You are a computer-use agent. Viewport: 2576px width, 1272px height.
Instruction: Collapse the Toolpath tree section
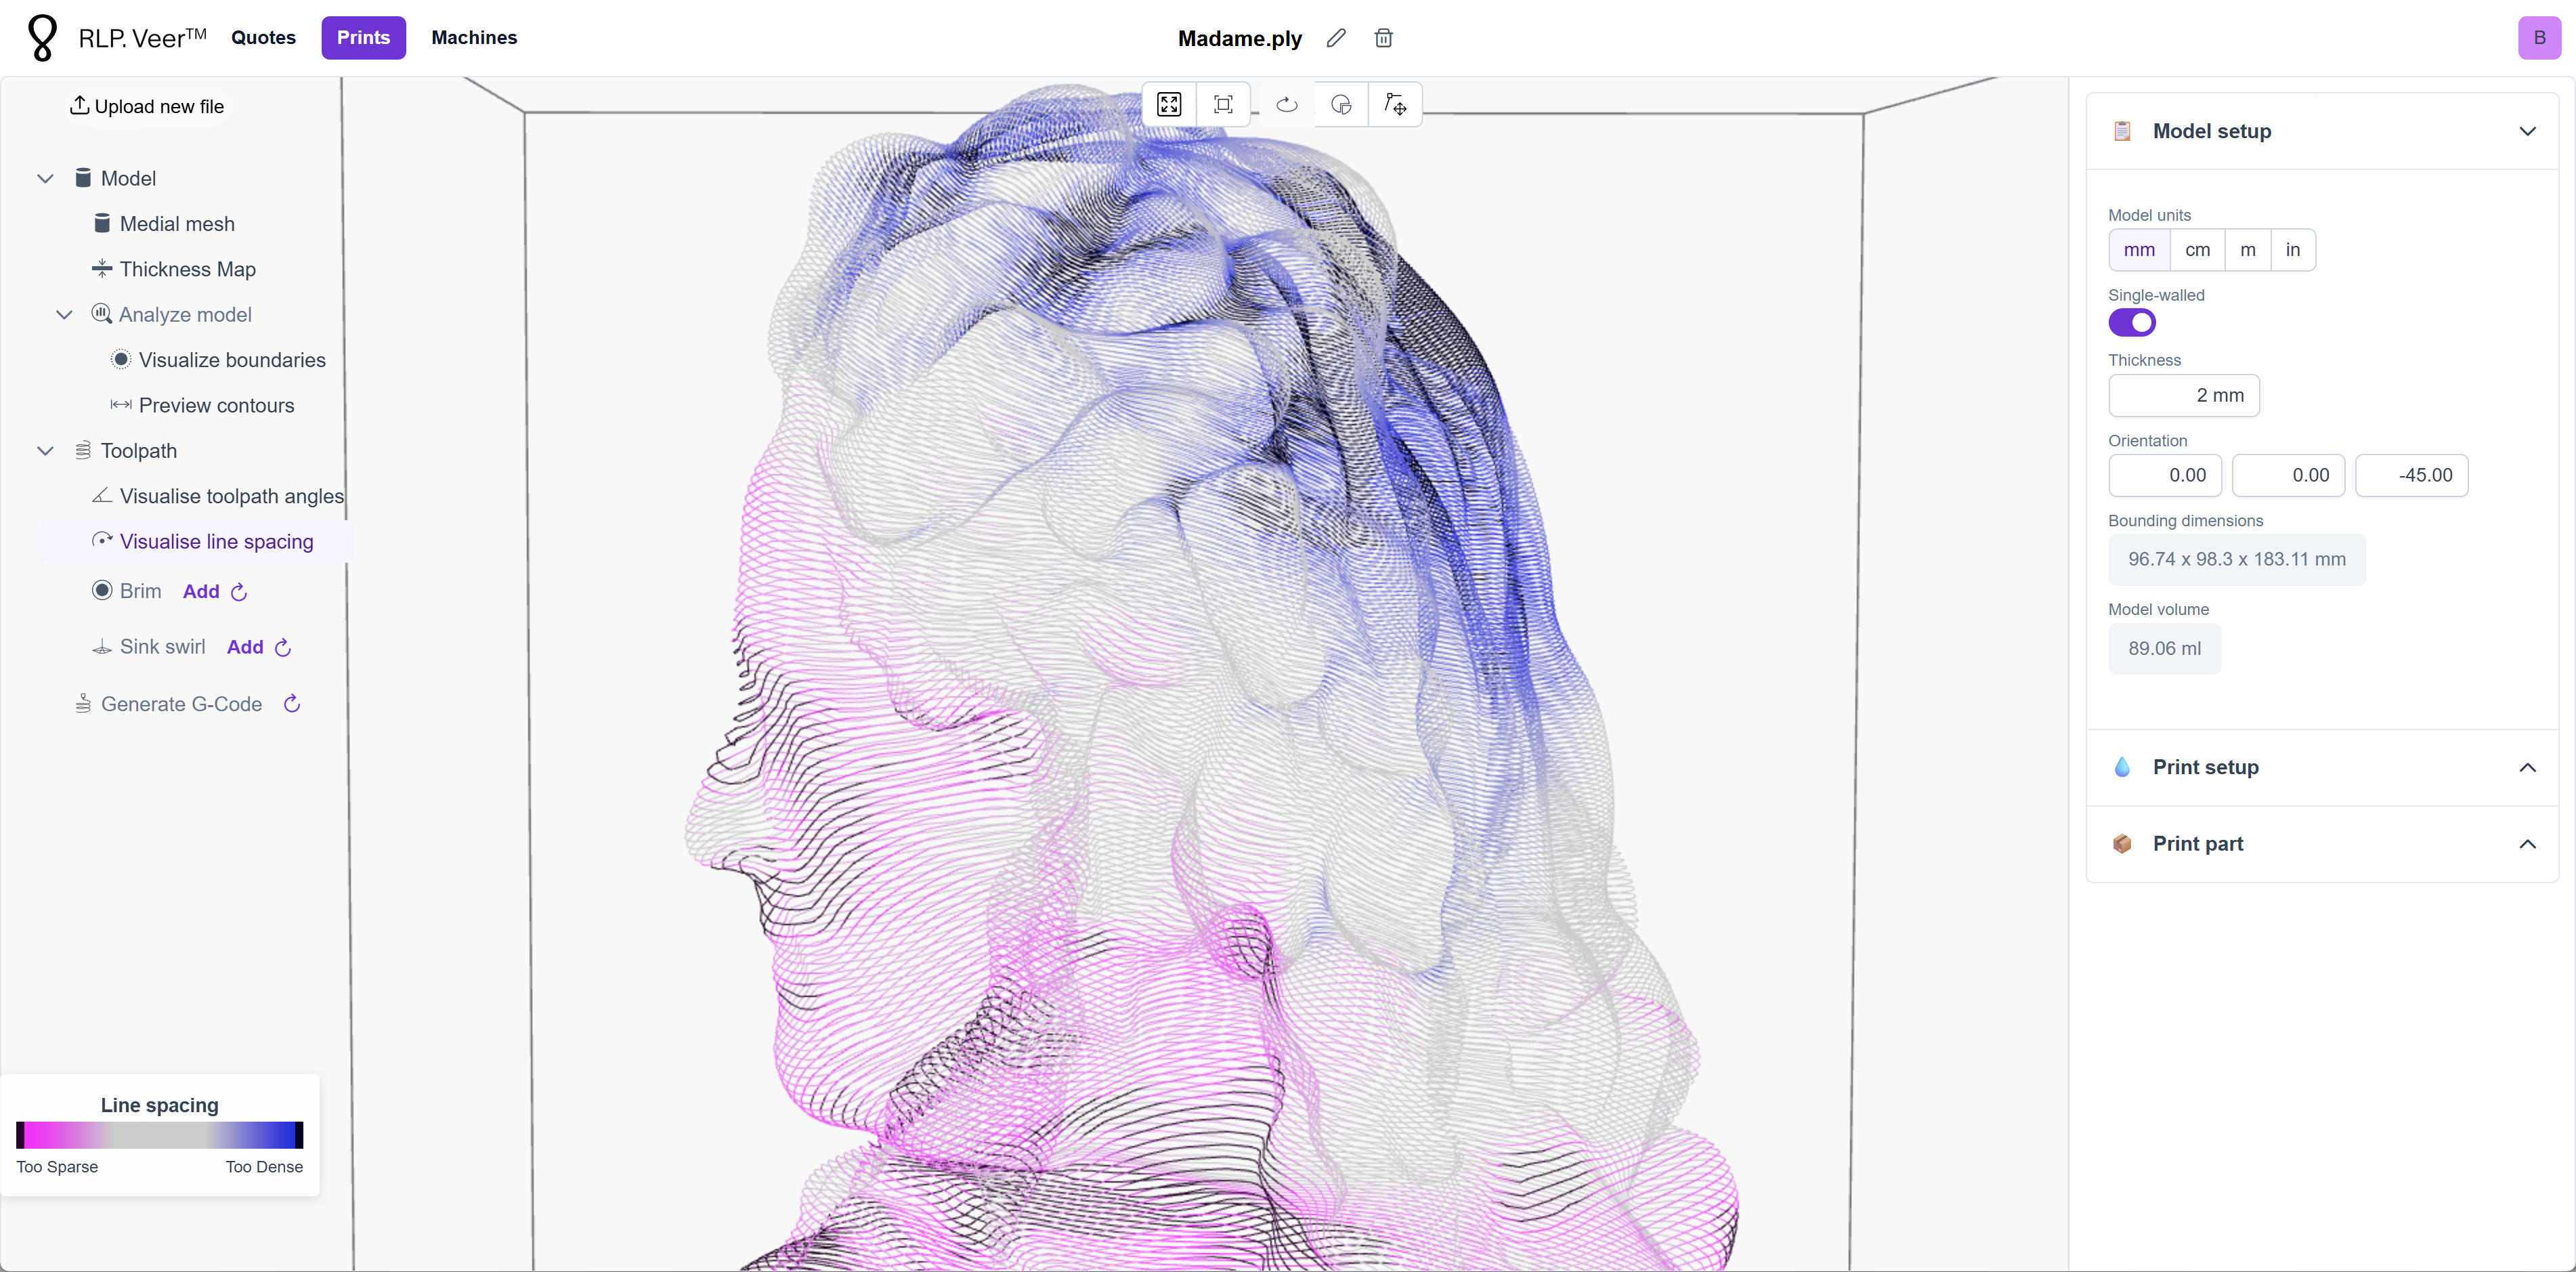click(x=45, y=451)
